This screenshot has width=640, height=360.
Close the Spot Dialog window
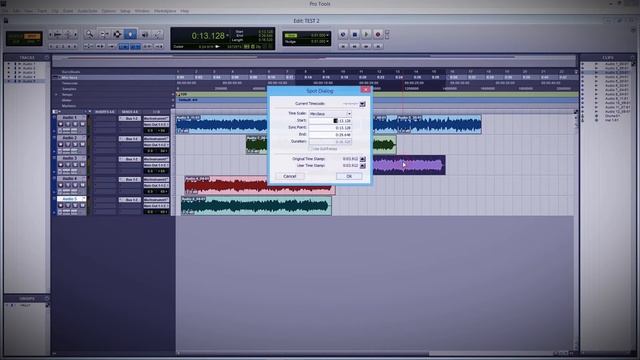coord(366,90)
